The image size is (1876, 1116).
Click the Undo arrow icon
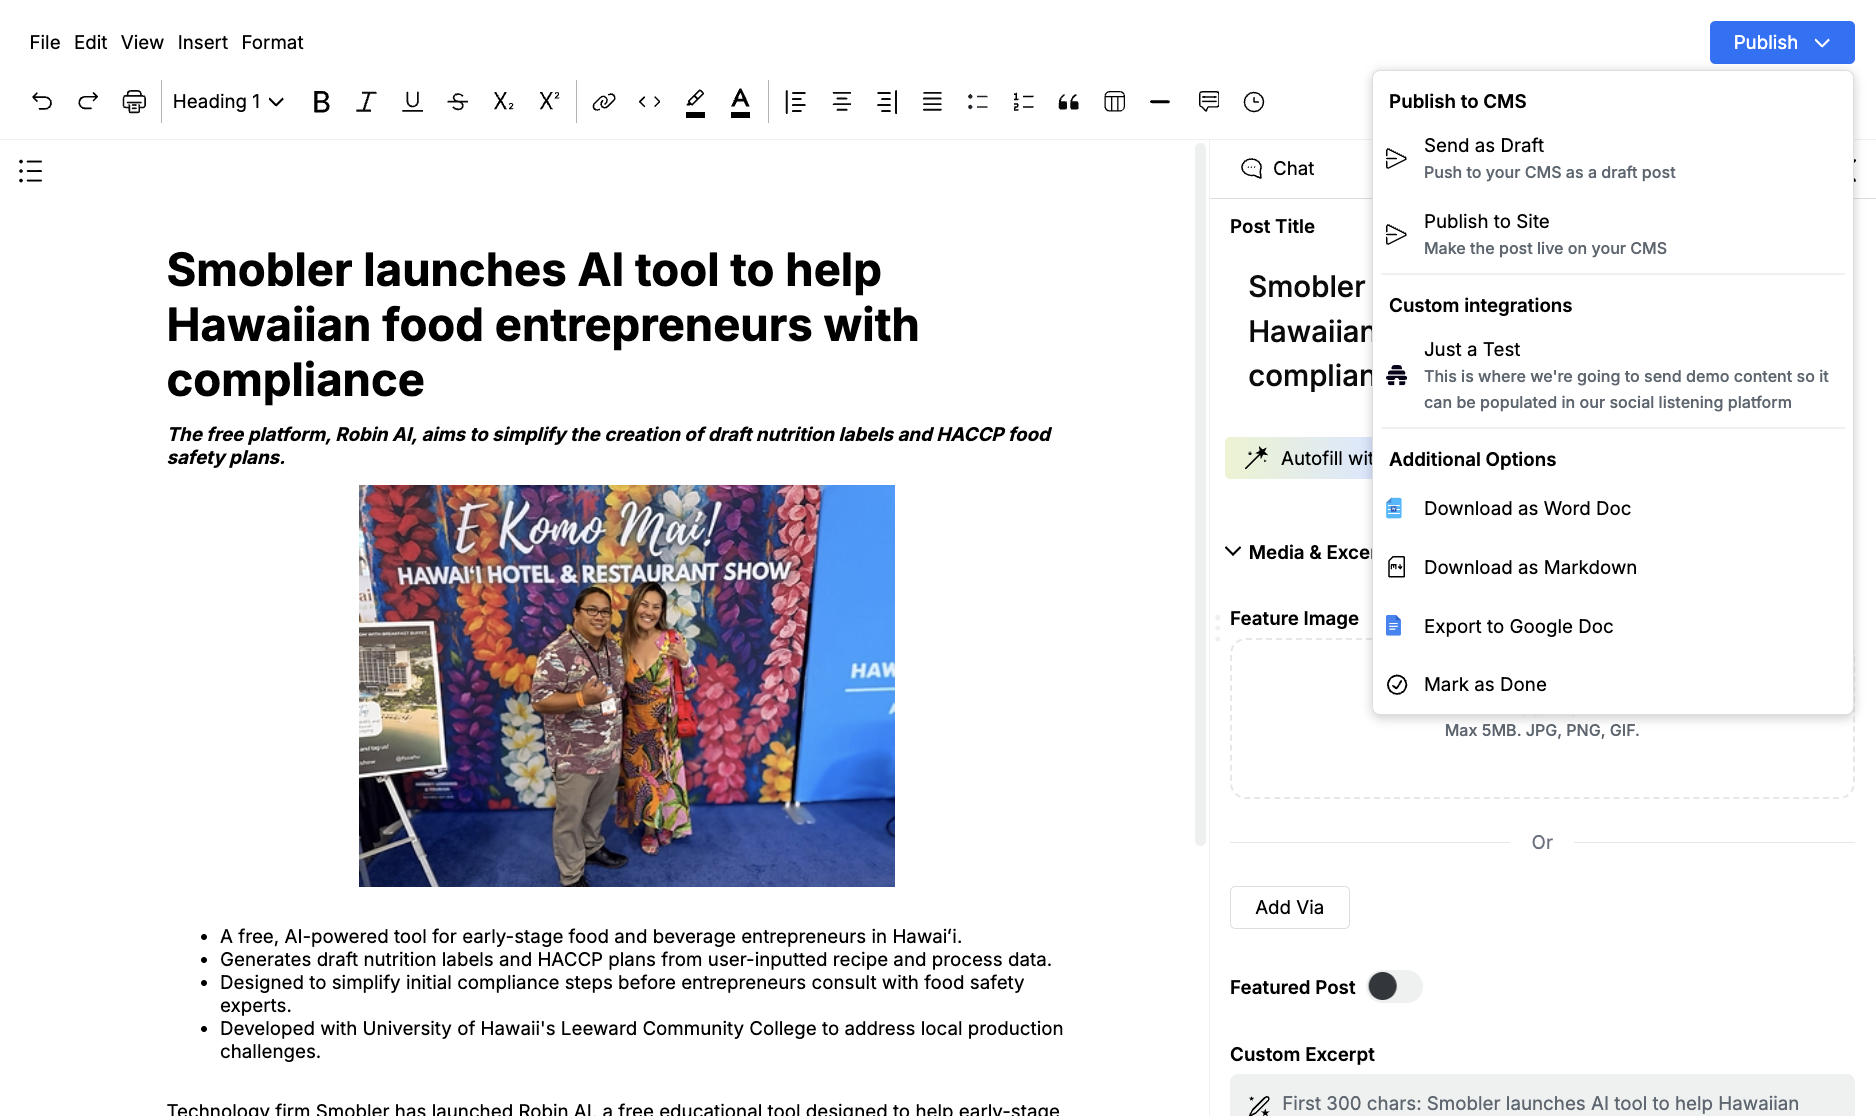[42, 101]
